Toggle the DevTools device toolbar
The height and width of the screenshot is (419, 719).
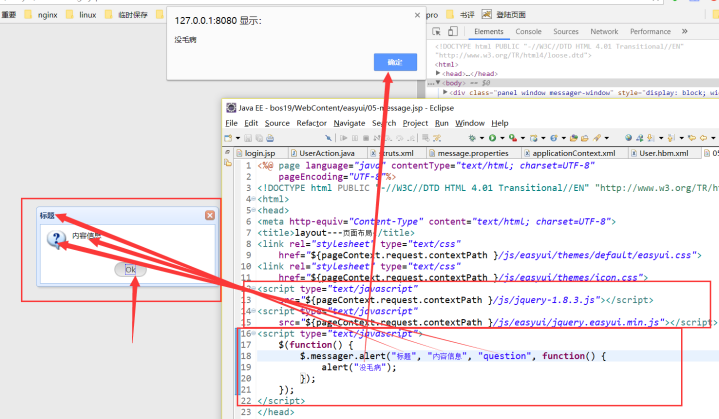pyautogui.click(x=453, y=31)
